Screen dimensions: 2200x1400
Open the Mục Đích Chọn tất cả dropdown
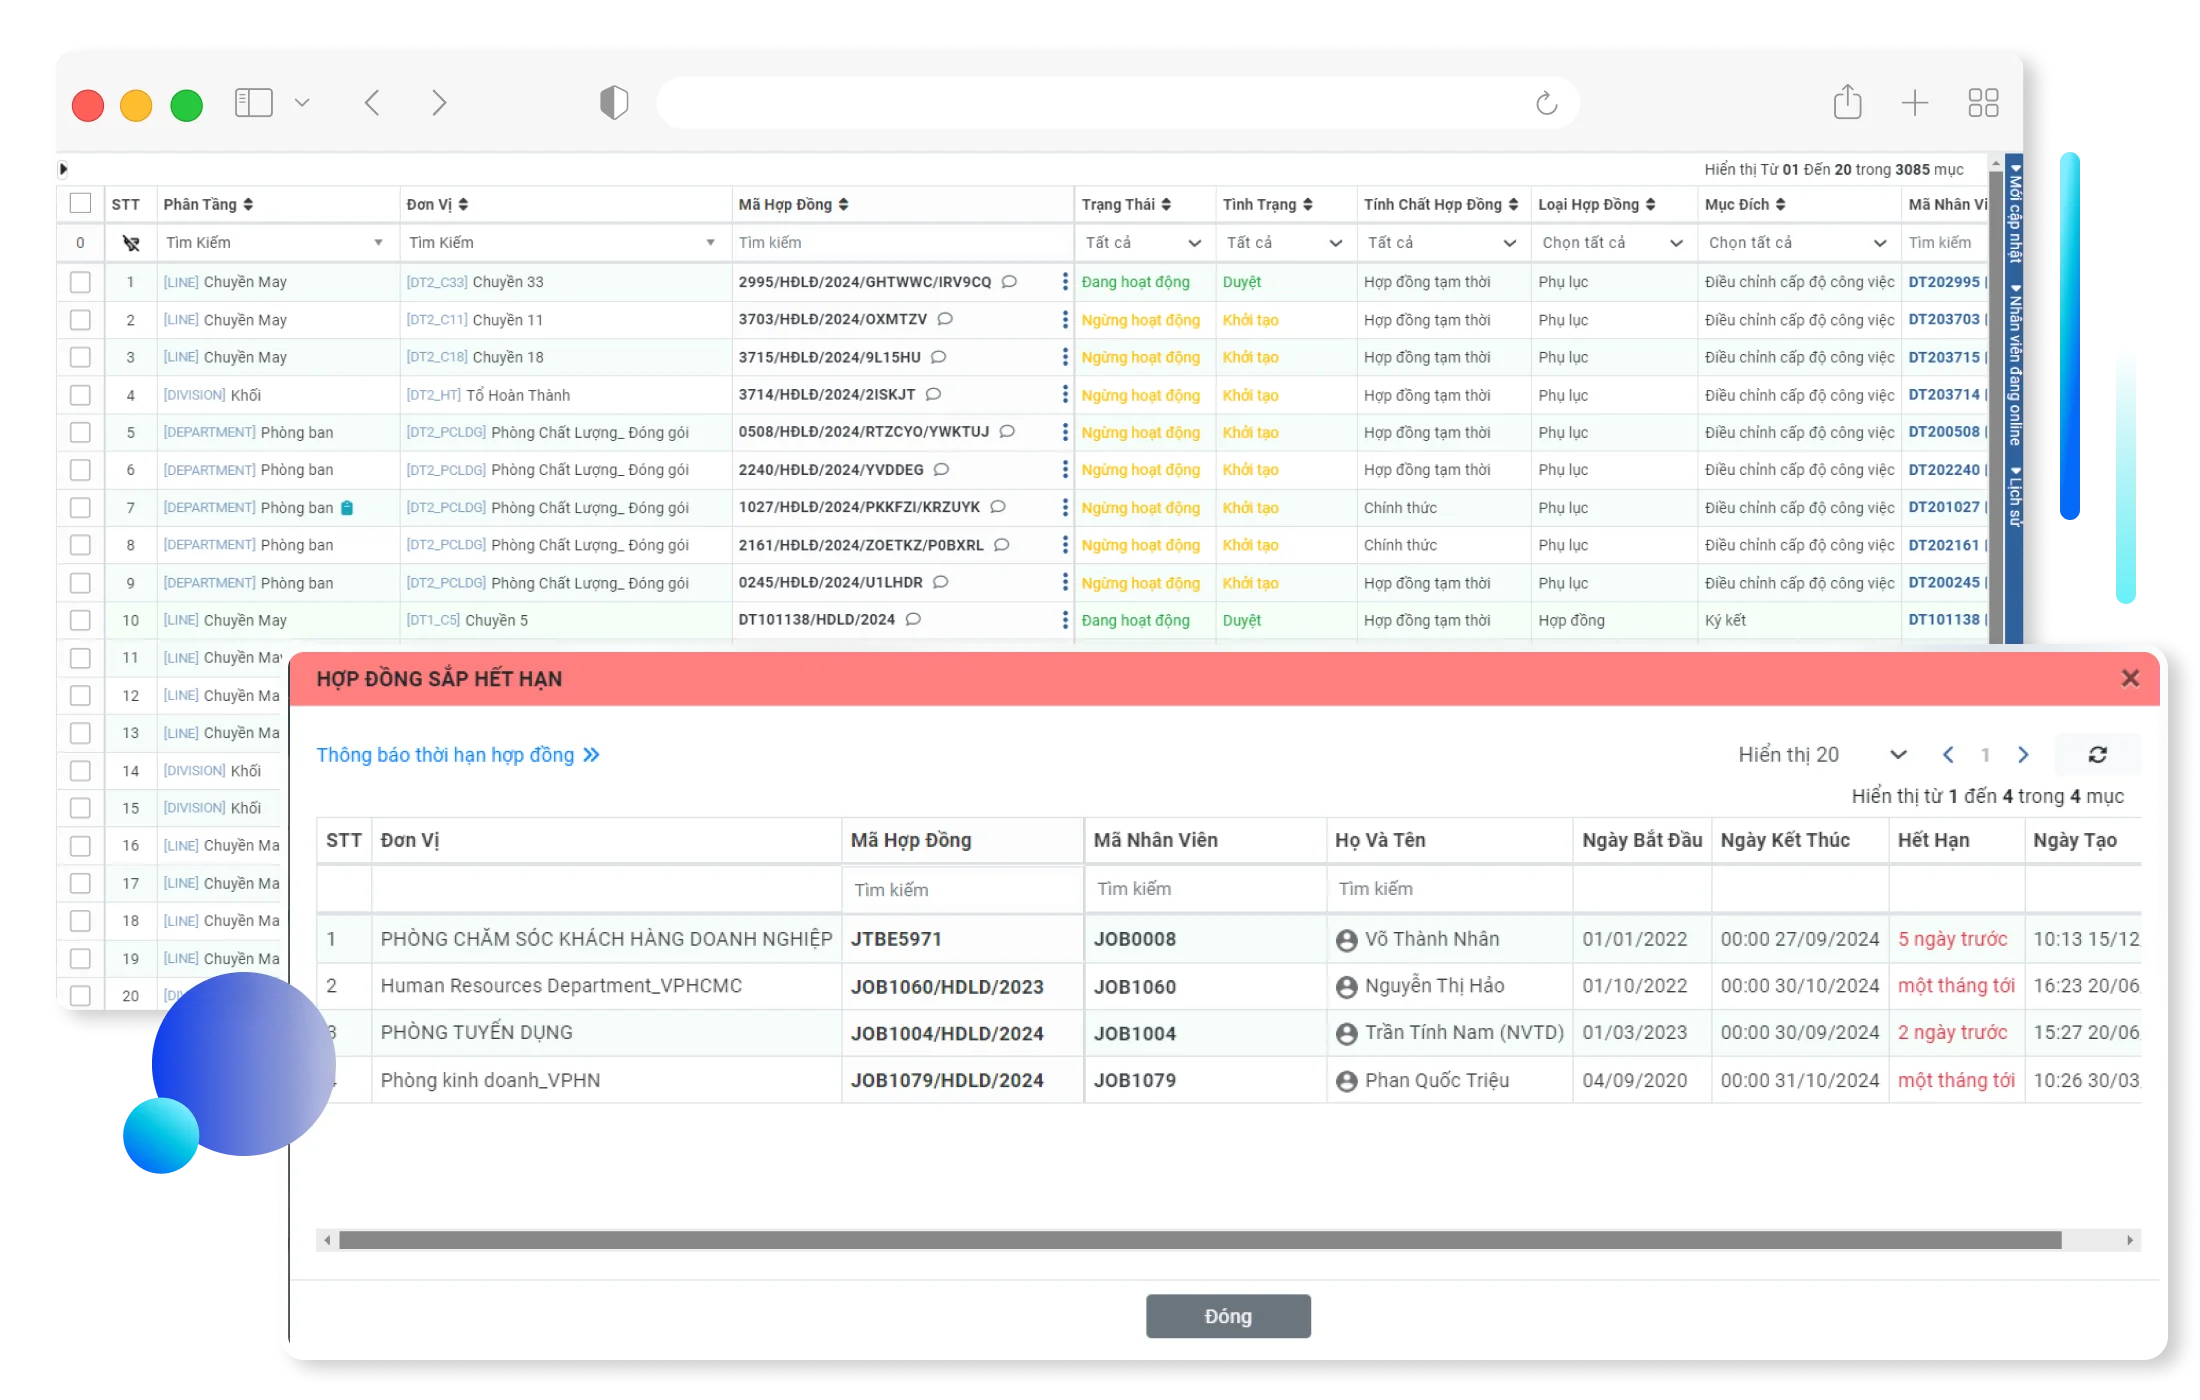click(1797, 243)
